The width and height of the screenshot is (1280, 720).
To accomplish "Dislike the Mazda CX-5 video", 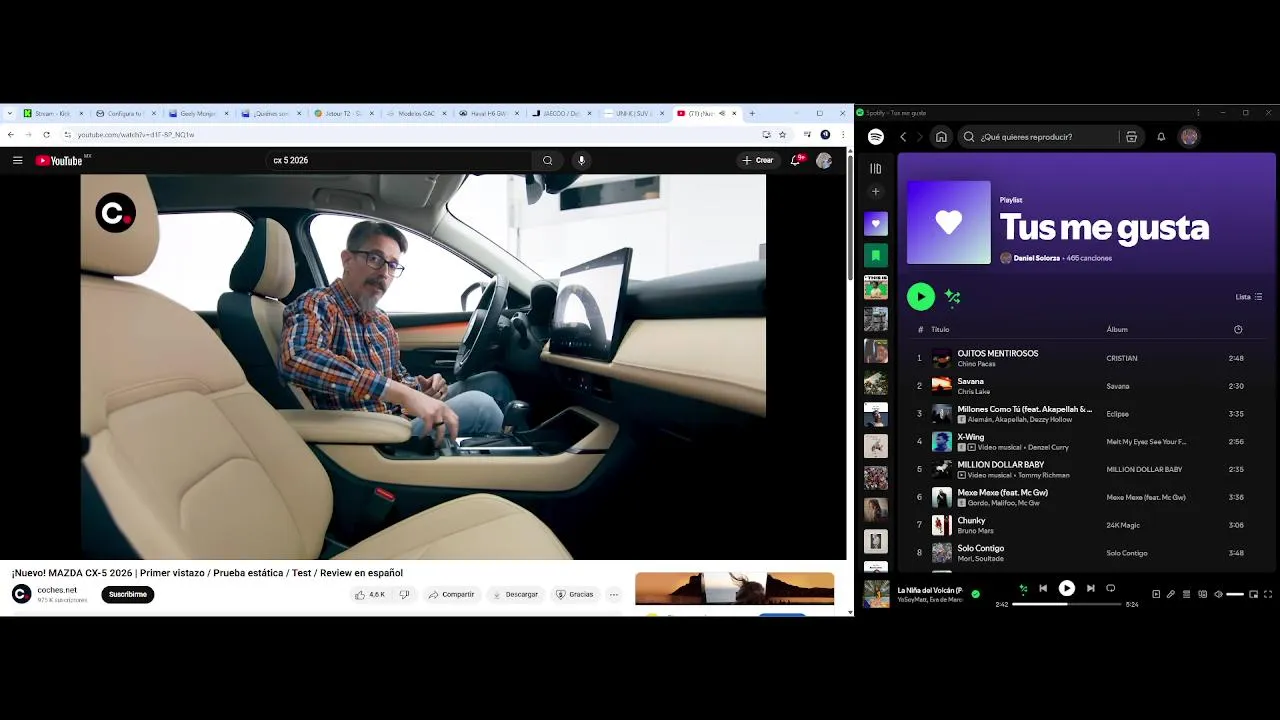I will [x=404, y=594].
